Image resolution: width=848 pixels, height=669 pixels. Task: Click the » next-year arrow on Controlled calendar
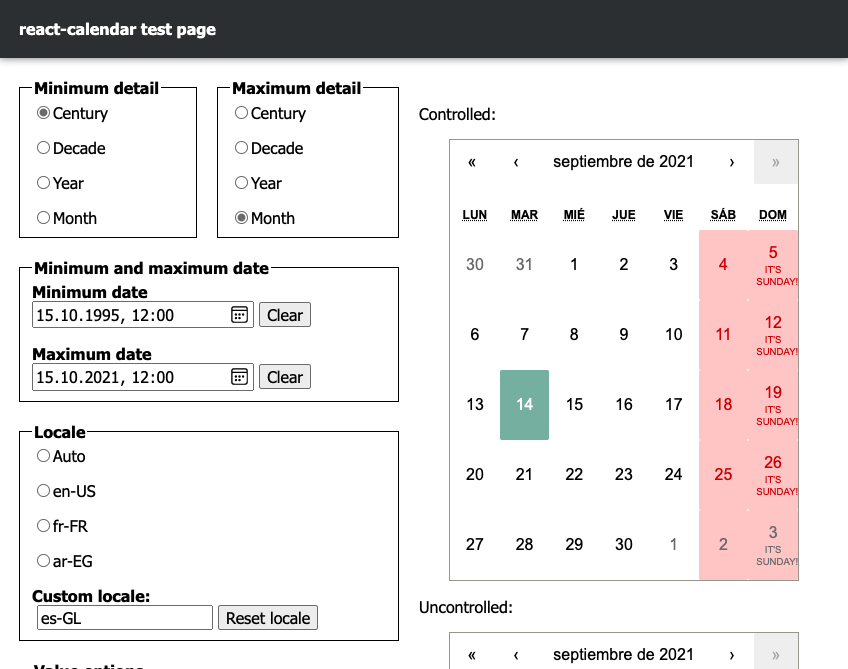pos(775,162)
